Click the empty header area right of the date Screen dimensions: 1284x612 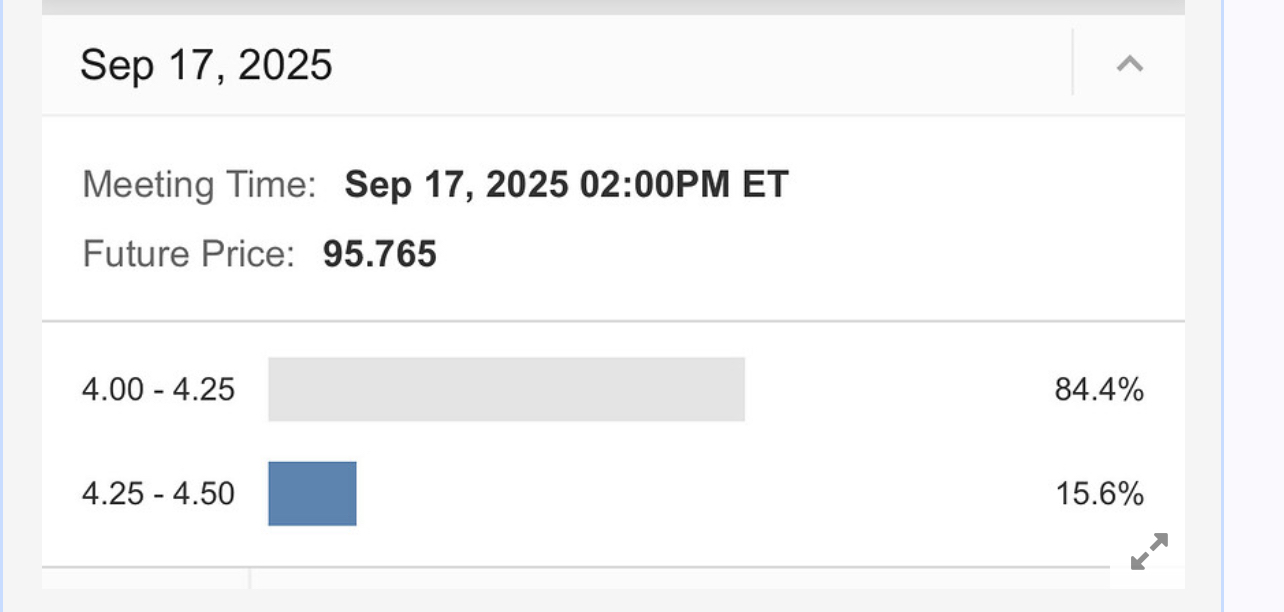(700, 66)
